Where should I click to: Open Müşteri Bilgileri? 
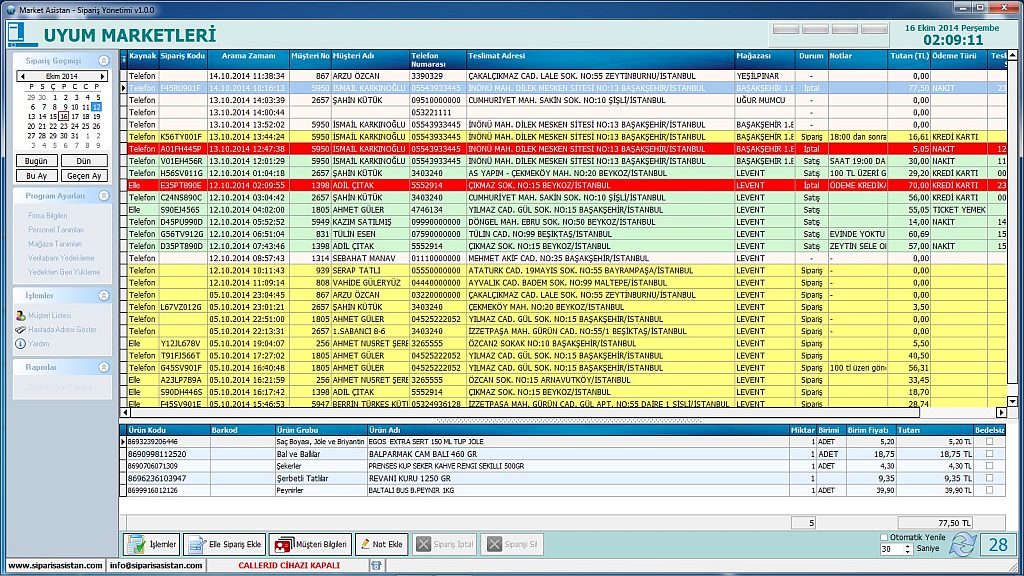click(310, 544)
